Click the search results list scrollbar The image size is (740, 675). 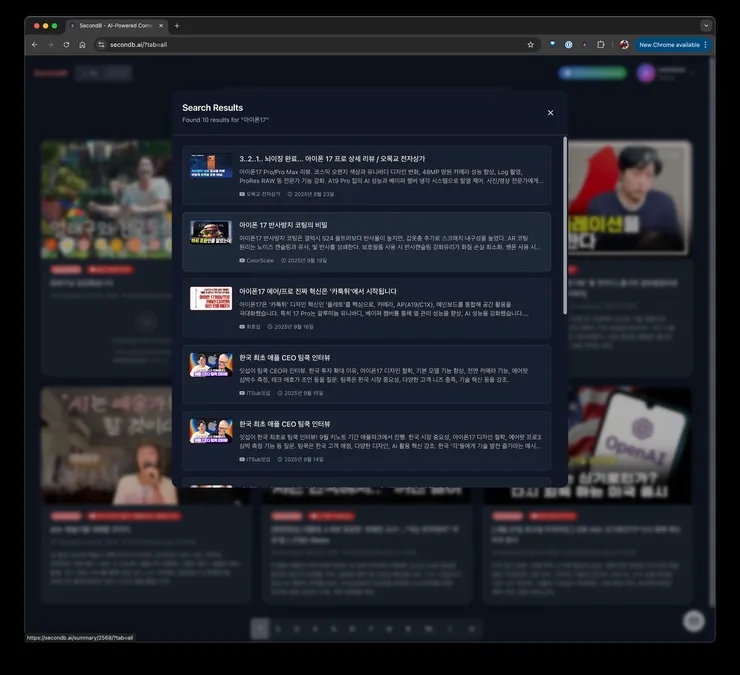(x=565, y=220)
